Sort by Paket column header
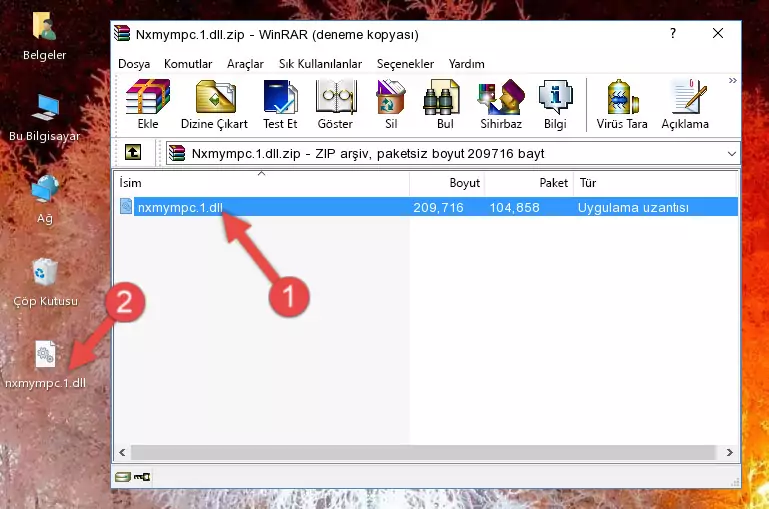 coord(529,183)
